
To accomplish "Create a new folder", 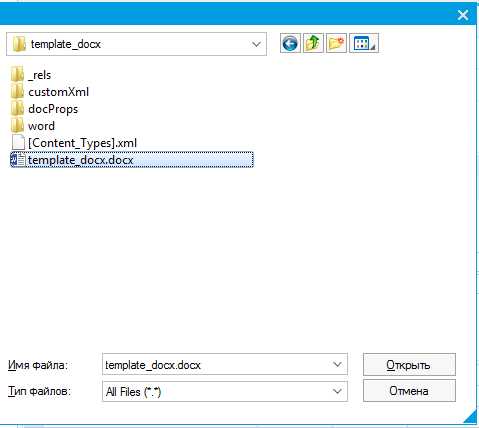I will [x=336, y=44].
